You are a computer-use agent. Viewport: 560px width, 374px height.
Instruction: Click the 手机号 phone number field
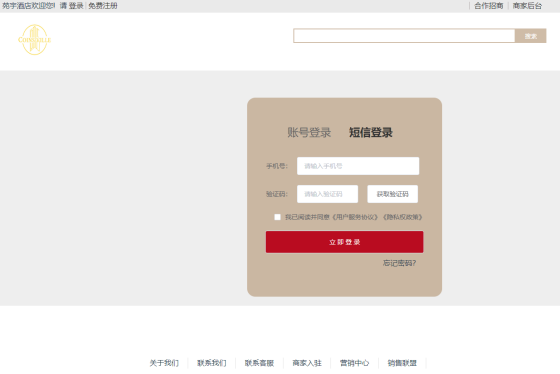pyautogui.click(x=358, y=166)
